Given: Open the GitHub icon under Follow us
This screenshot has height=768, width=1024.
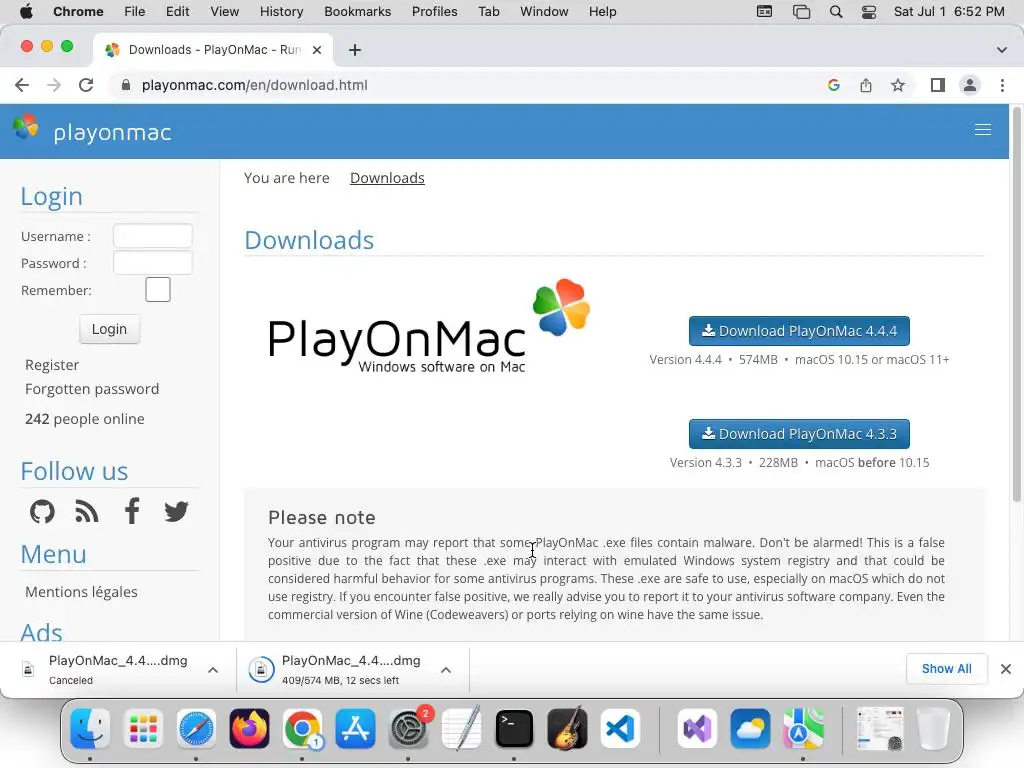Looking at the screenshot, I should coord(42,511).
